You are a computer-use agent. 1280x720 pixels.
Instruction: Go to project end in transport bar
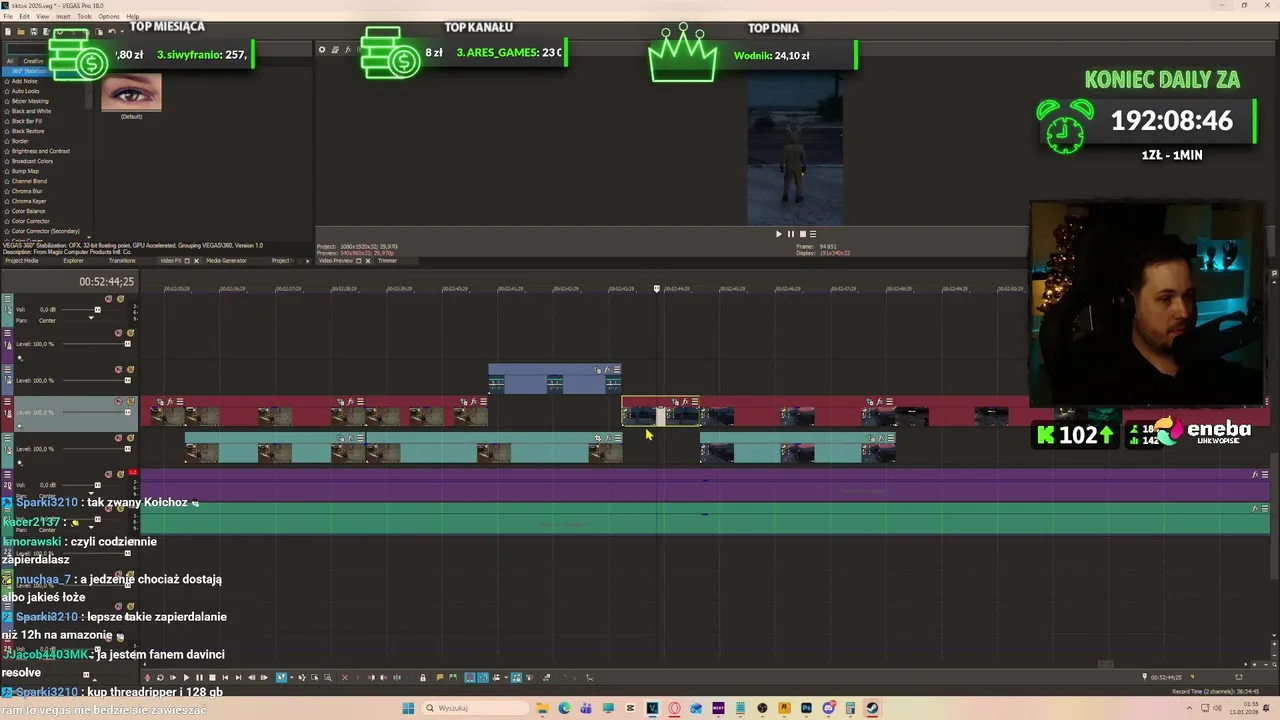click(238, 677)
